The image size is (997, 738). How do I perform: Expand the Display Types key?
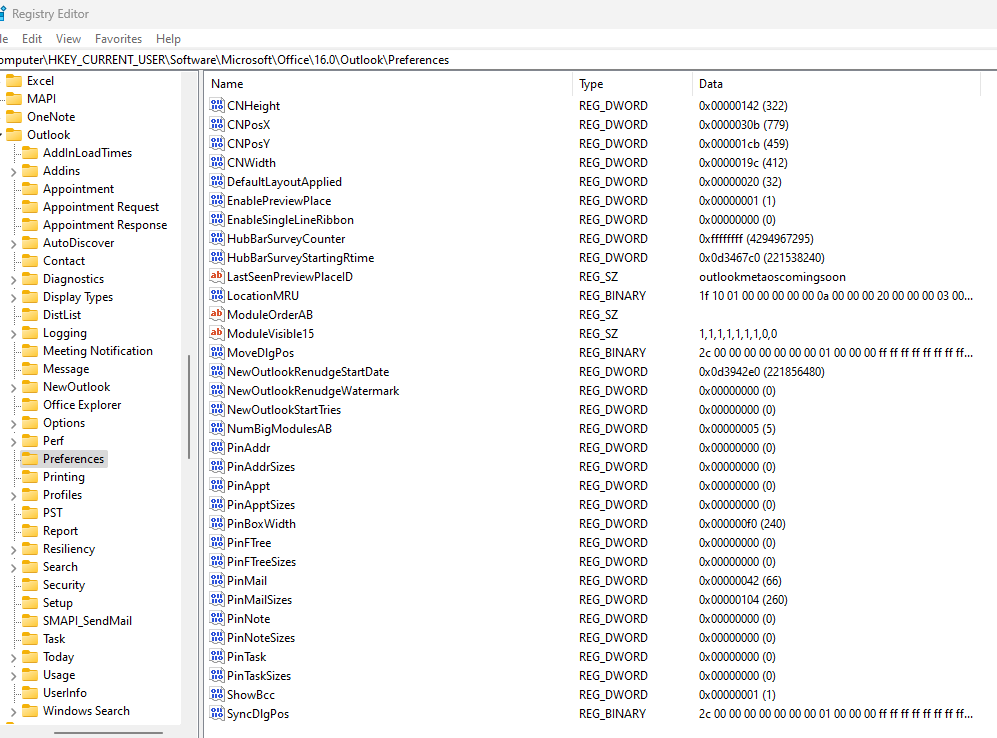13,297
